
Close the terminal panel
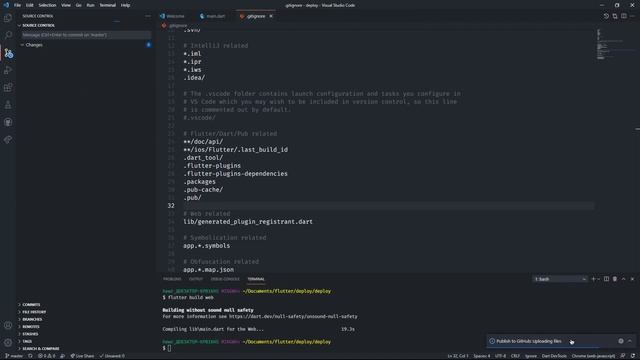(x=632, y=279)
